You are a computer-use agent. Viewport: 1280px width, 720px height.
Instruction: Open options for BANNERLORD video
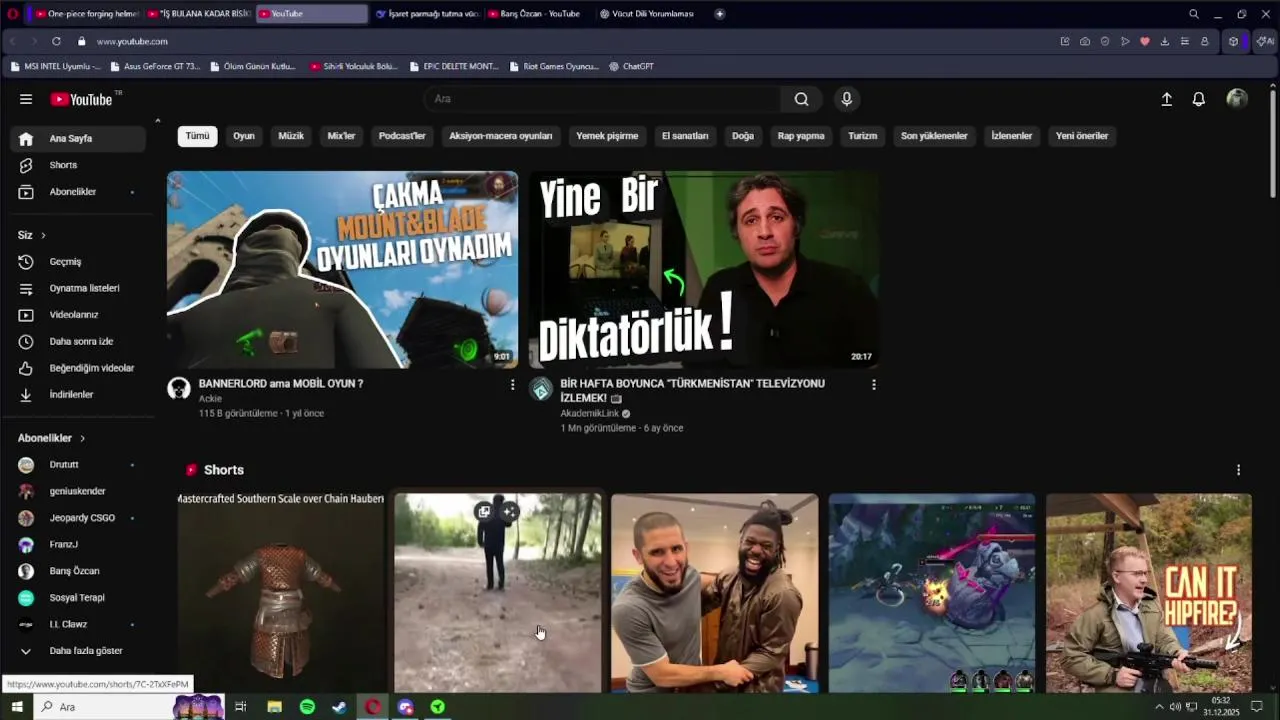point(512,384)
